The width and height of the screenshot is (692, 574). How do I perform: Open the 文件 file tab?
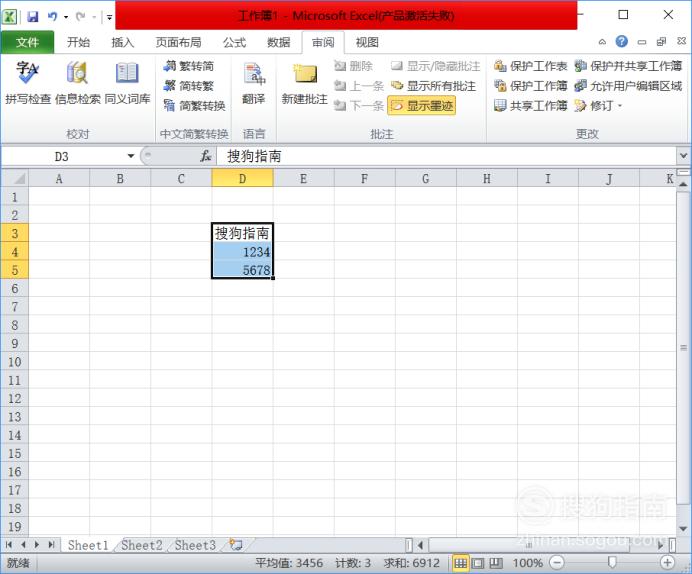[27, 42]
